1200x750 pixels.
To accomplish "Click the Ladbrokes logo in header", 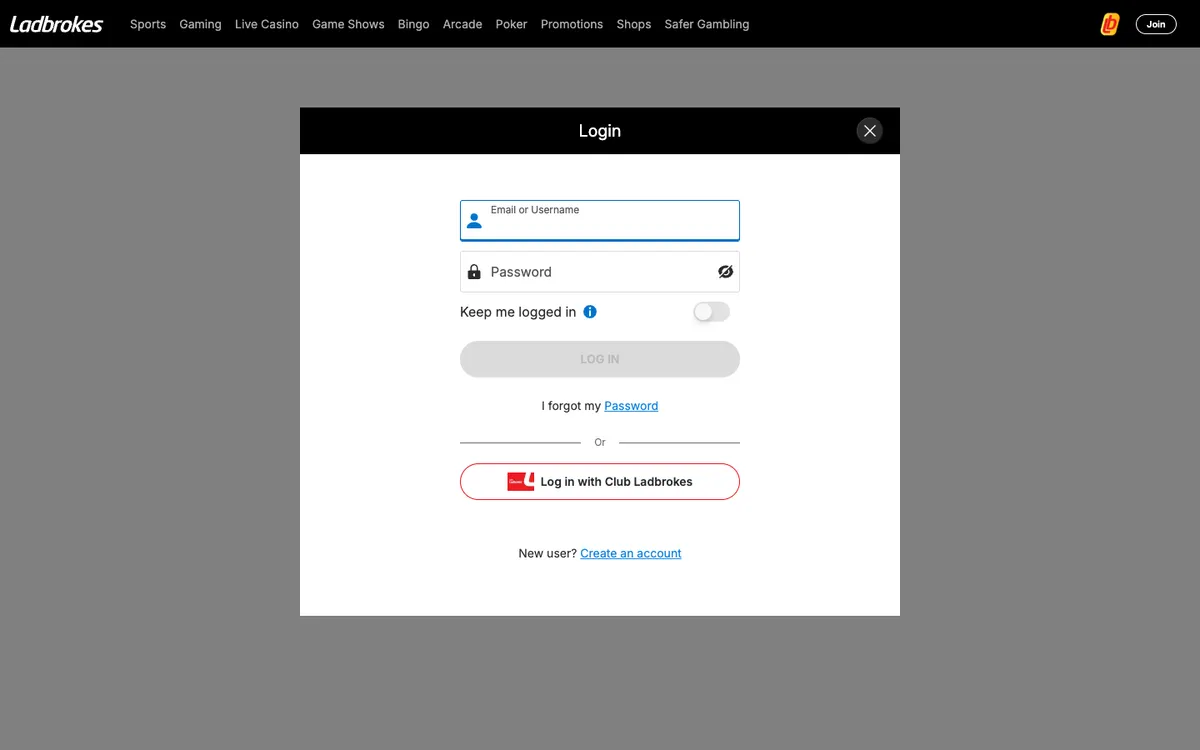I will tap(56, 24).
